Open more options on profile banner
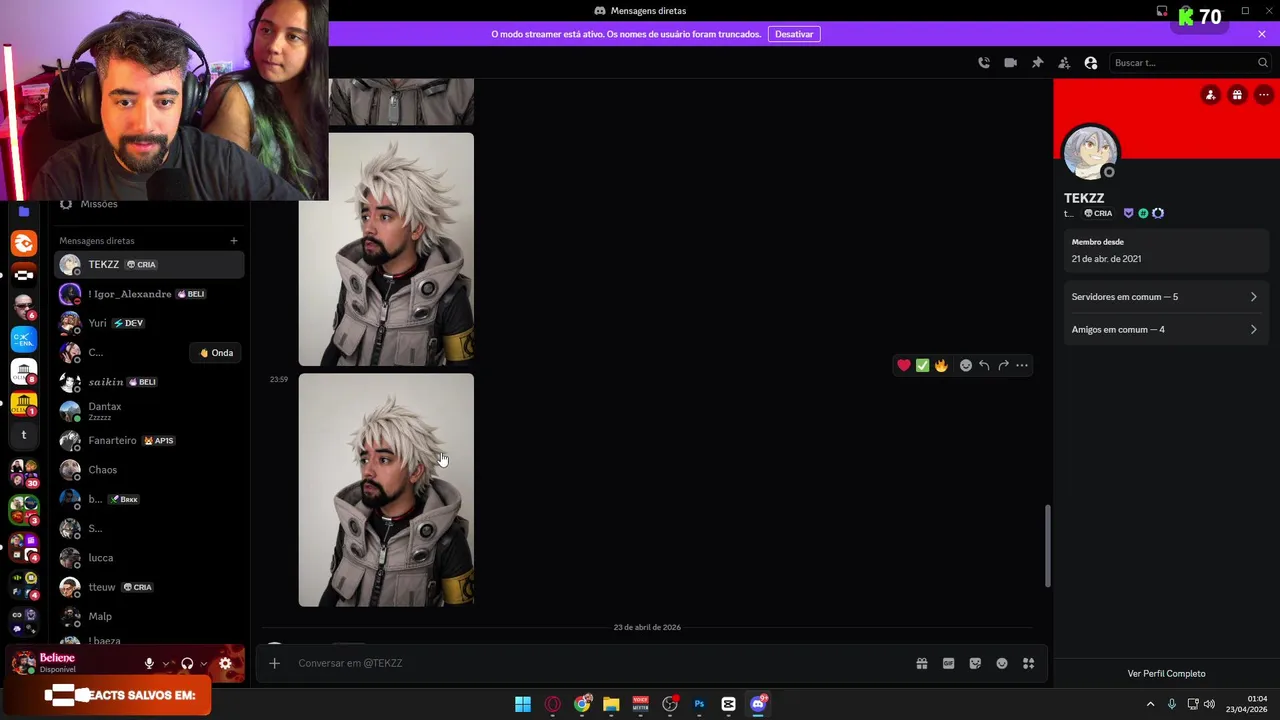 (1264, 95)
